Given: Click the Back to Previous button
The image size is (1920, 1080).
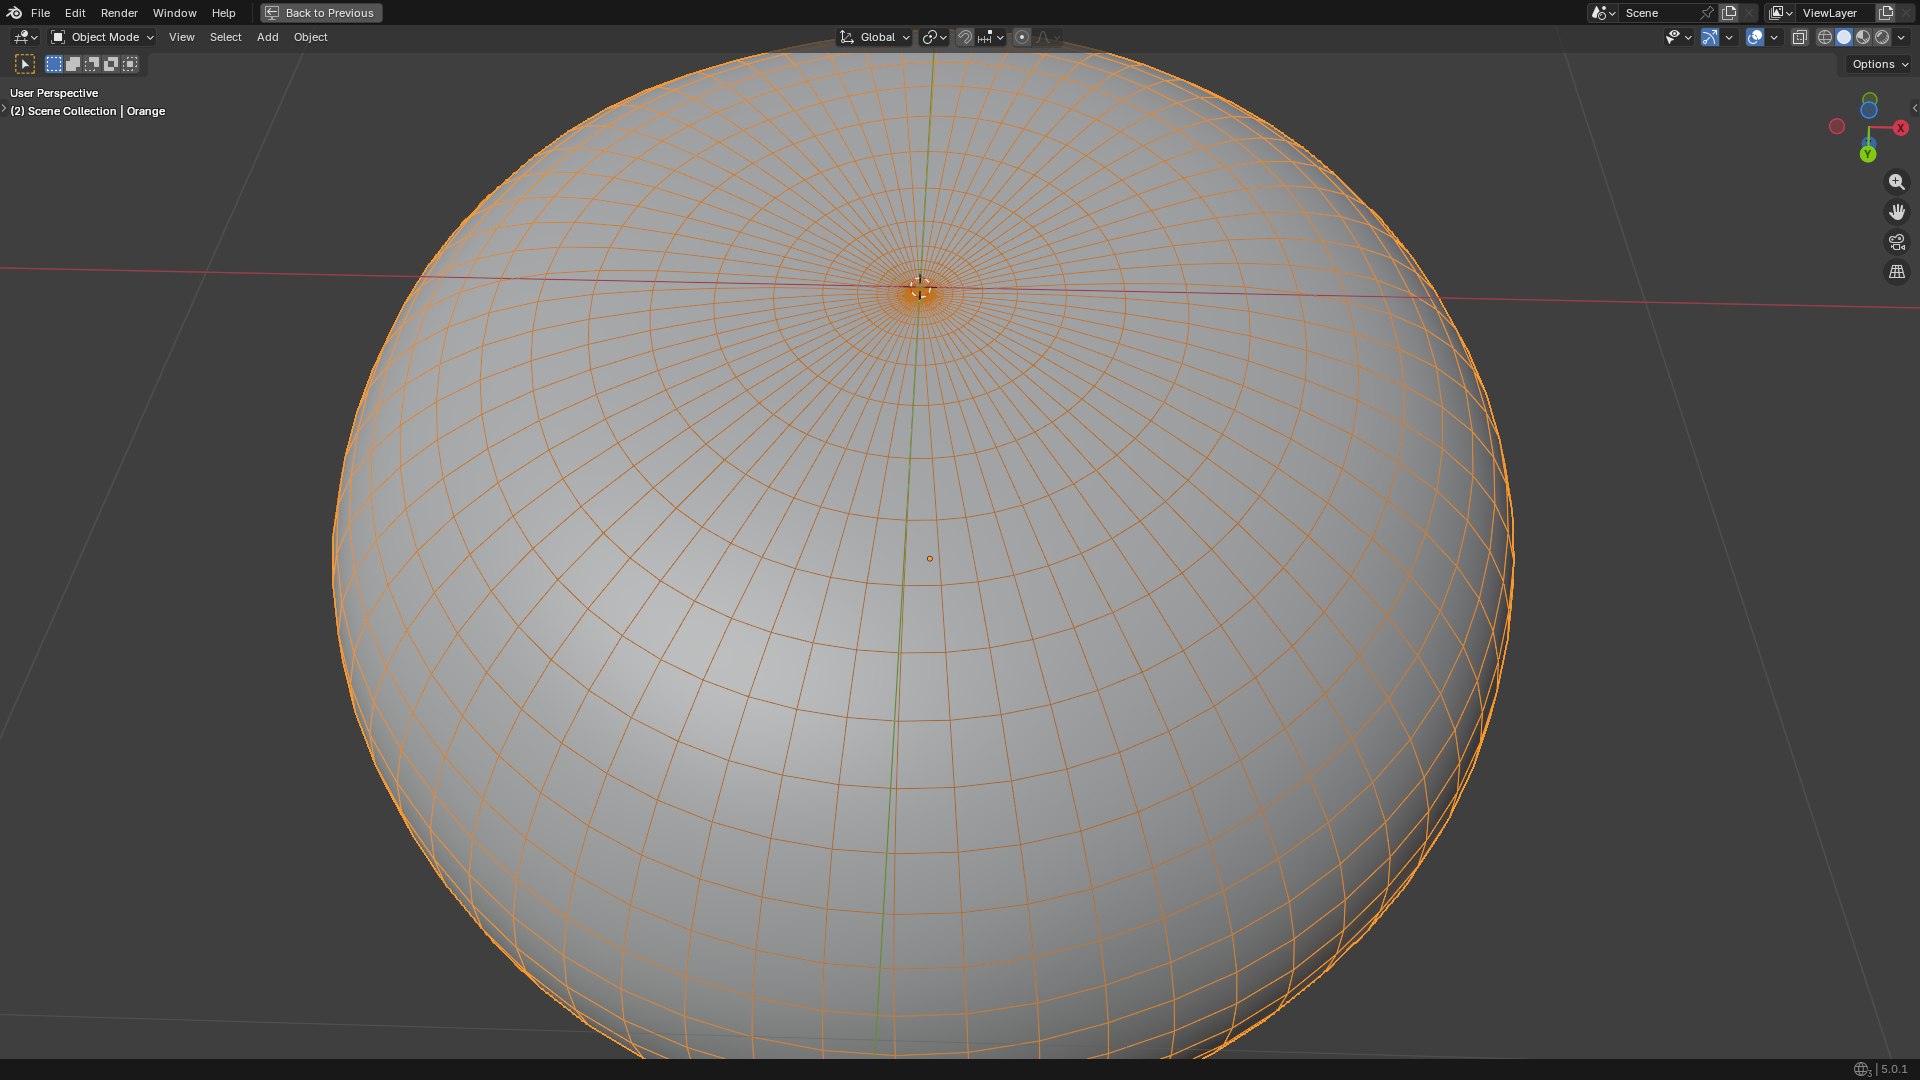Looking at the screenshot, I should pyautogui.click(x=321, y=13).
